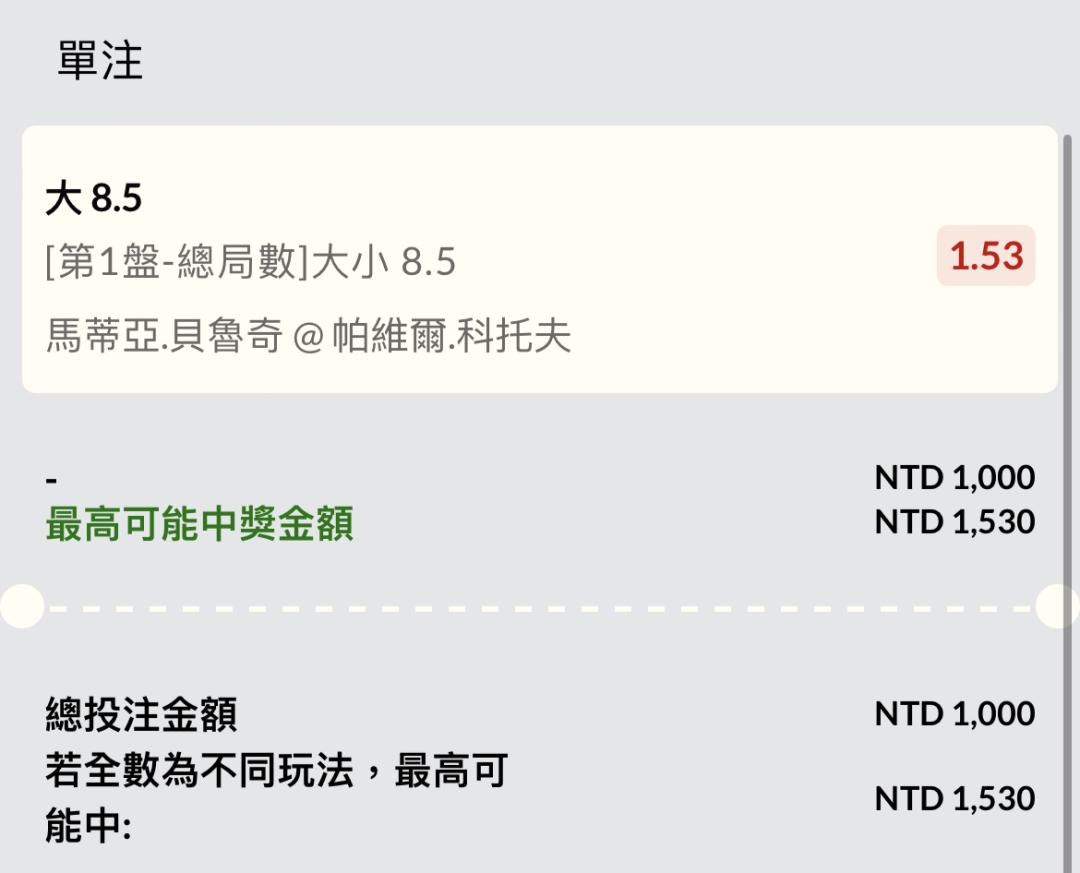The image size is (1080, 873).
Task: Click NTD 1,530 payout next to green label
Action: (x=955, y=522)
